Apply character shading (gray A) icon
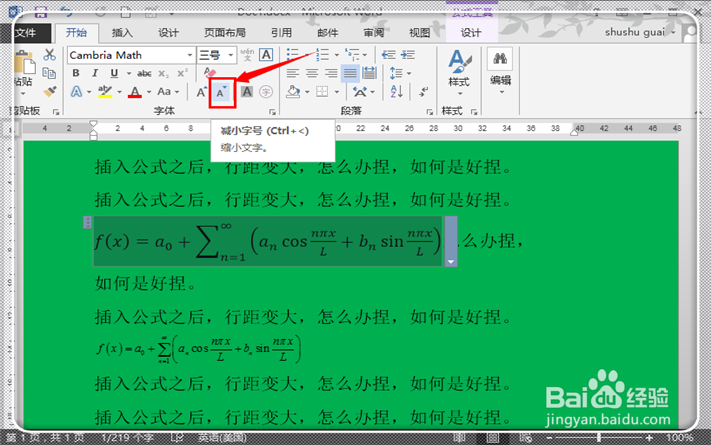This screenshot has width=711, height=445. click(247, 92)
